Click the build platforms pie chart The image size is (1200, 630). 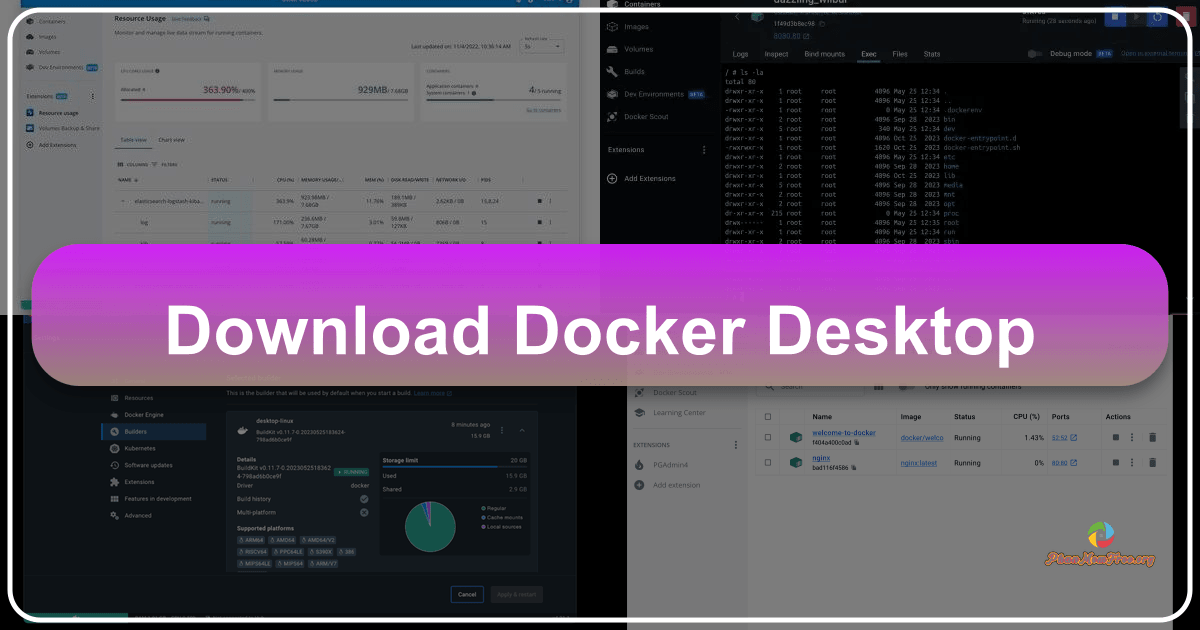[430, 527]
